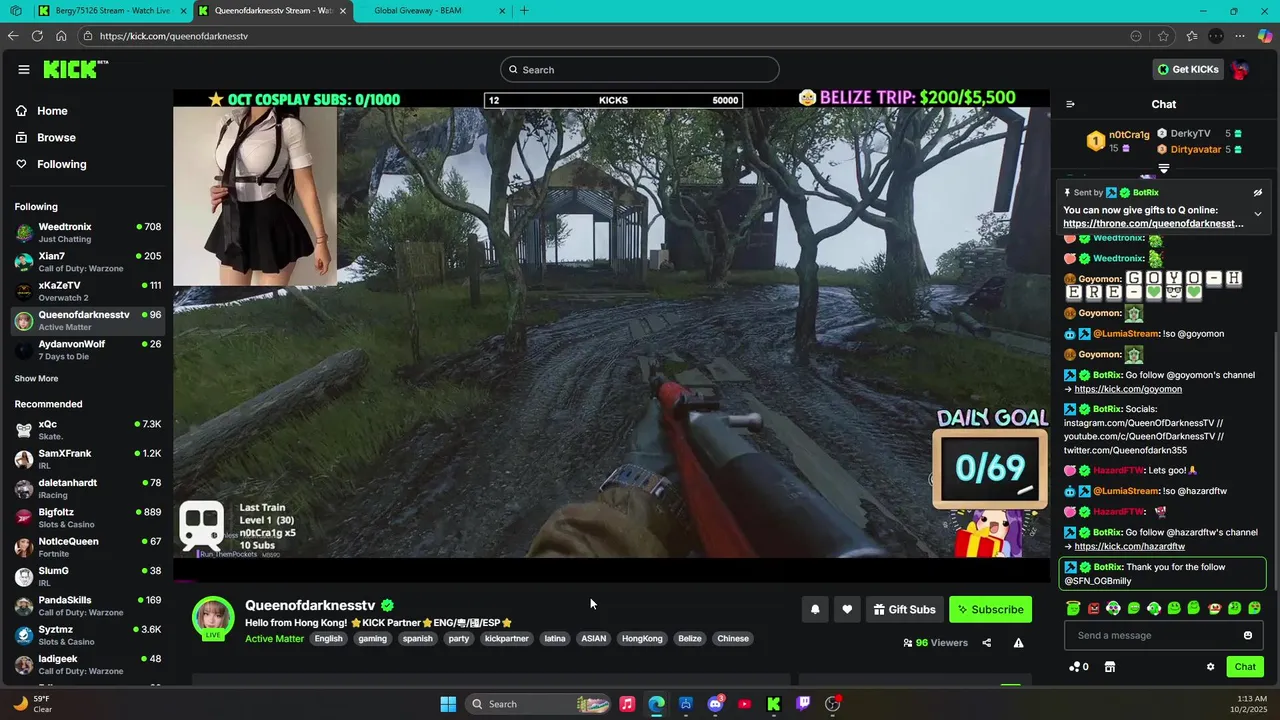
Task: Open chat settings gear icon
Action: click(x=1210, y=667)
